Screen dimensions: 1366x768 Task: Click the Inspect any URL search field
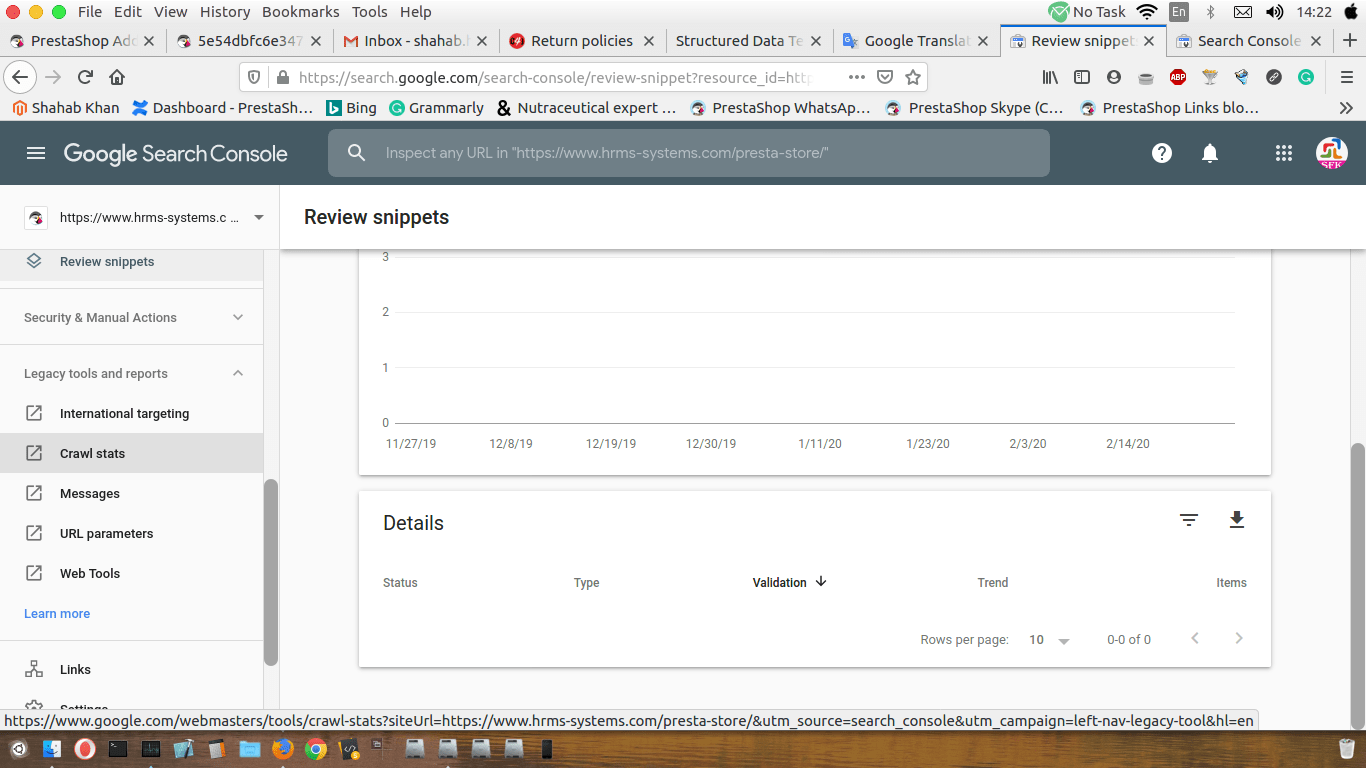point(689,153)
